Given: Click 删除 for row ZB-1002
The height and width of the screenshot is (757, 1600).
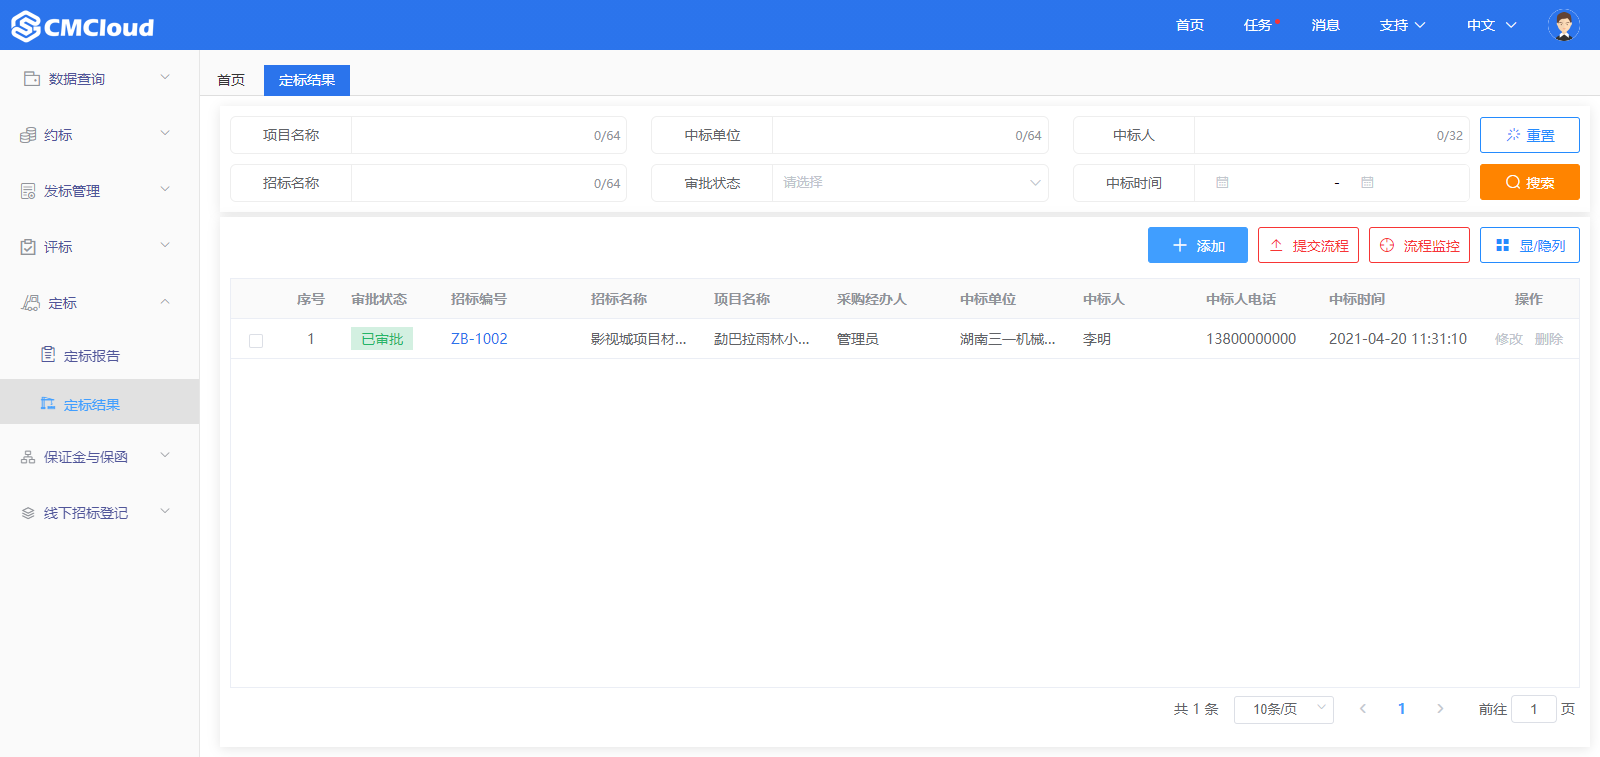Looking at the screenshot, I should click(1549, 339).
